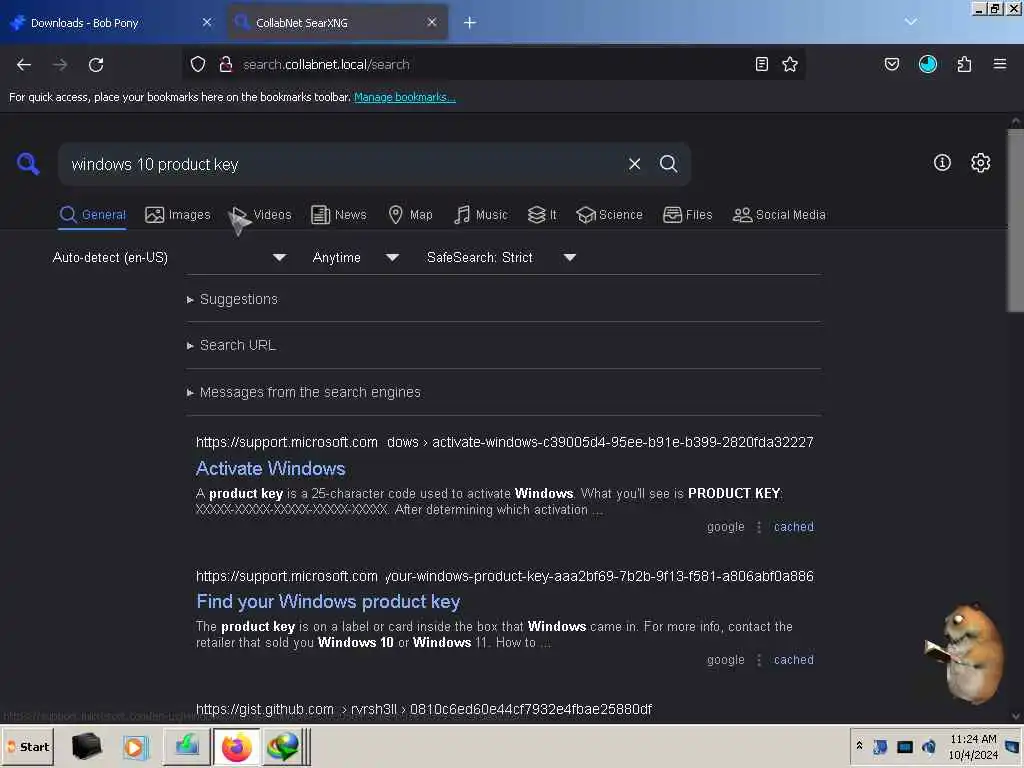Click the volume speaker tray icon

coord(929,746)
